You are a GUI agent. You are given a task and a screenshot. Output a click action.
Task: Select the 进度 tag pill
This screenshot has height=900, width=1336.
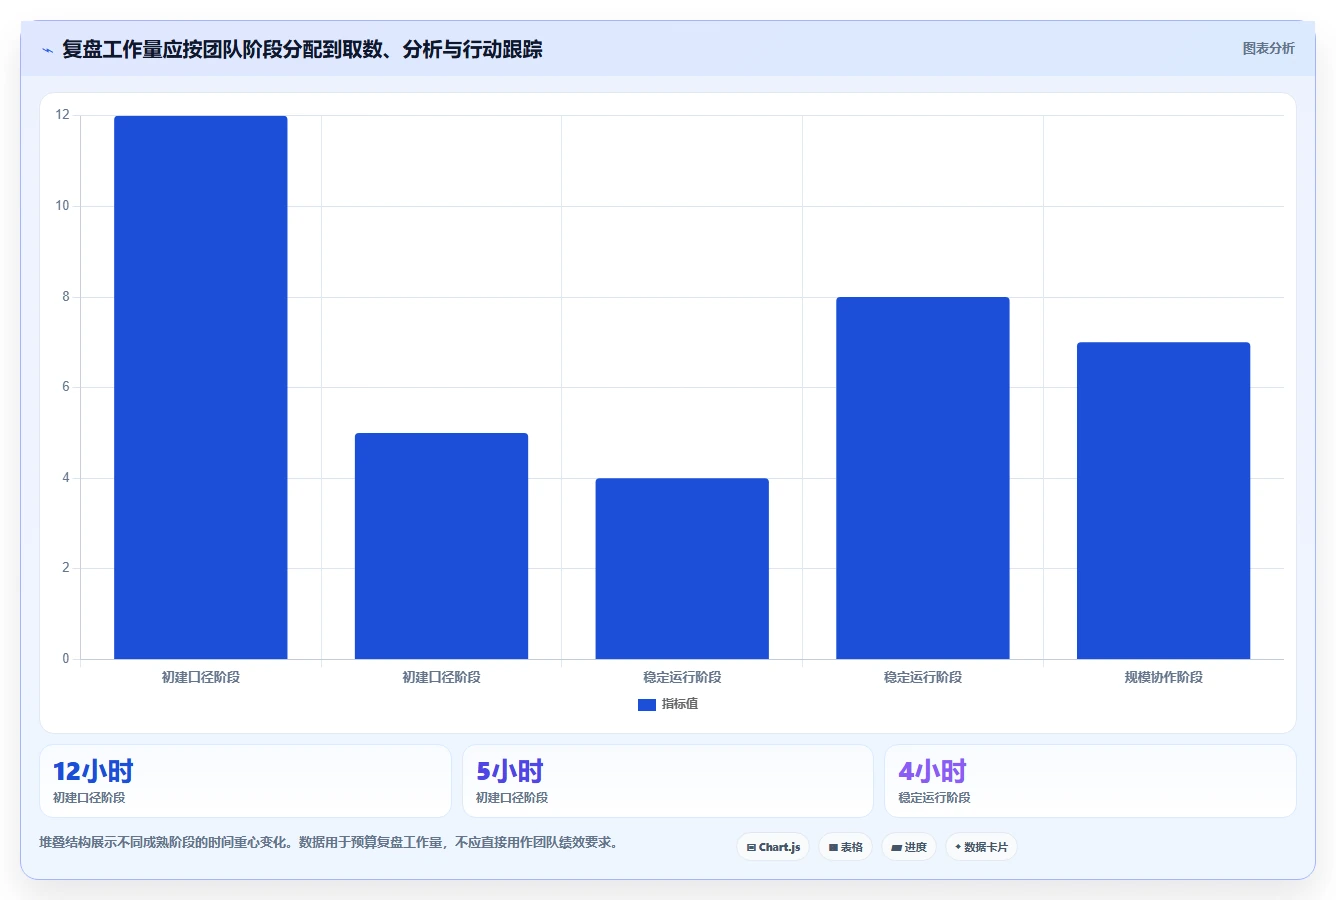(909, 847)
